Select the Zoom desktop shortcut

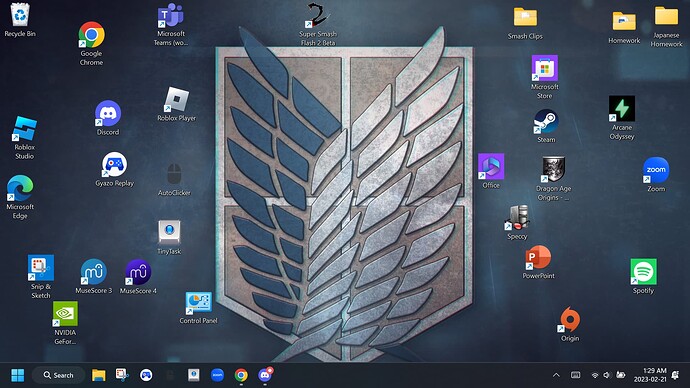[x=656, y=175]
